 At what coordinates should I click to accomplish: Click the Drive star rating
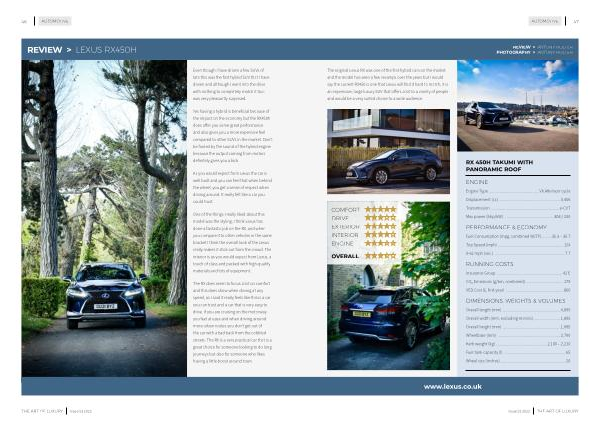click(x=380, y=218)
